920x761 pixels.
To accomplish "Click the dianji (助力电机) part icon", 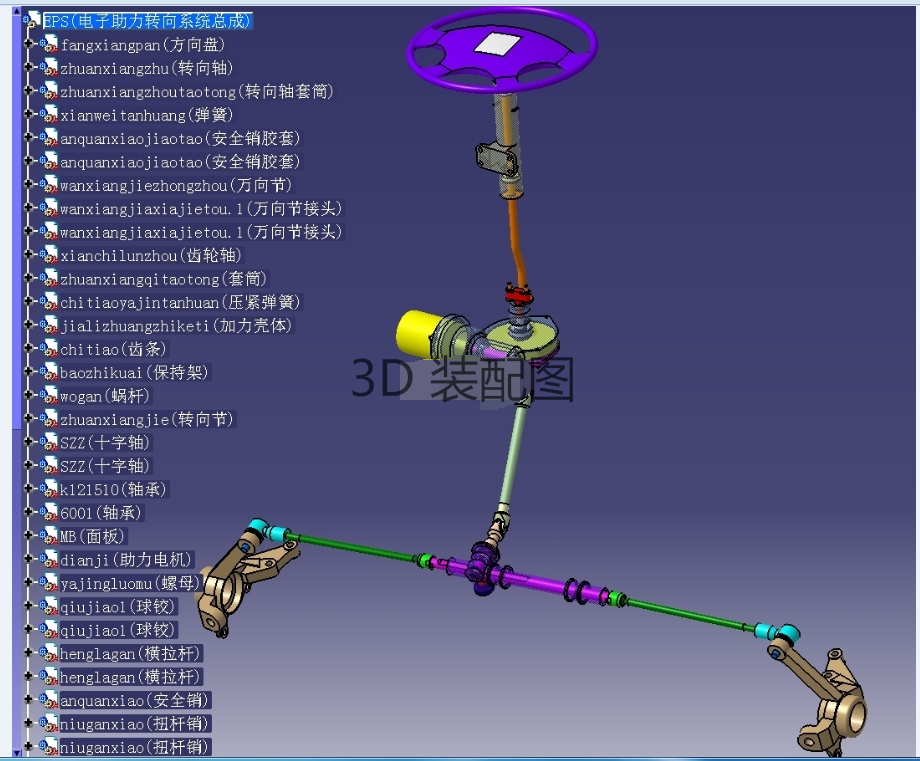I will 49,560.
